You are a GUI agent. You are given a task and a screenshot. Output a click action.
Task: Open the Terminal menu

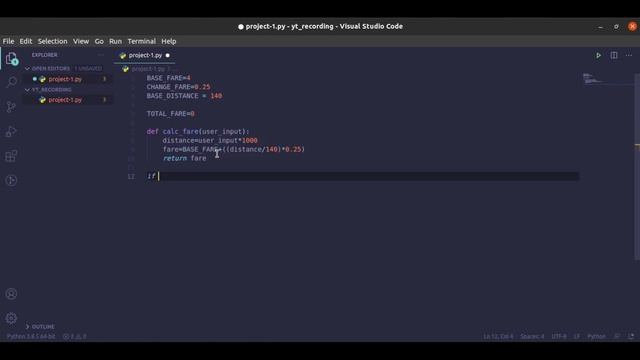tap(142, 41)
